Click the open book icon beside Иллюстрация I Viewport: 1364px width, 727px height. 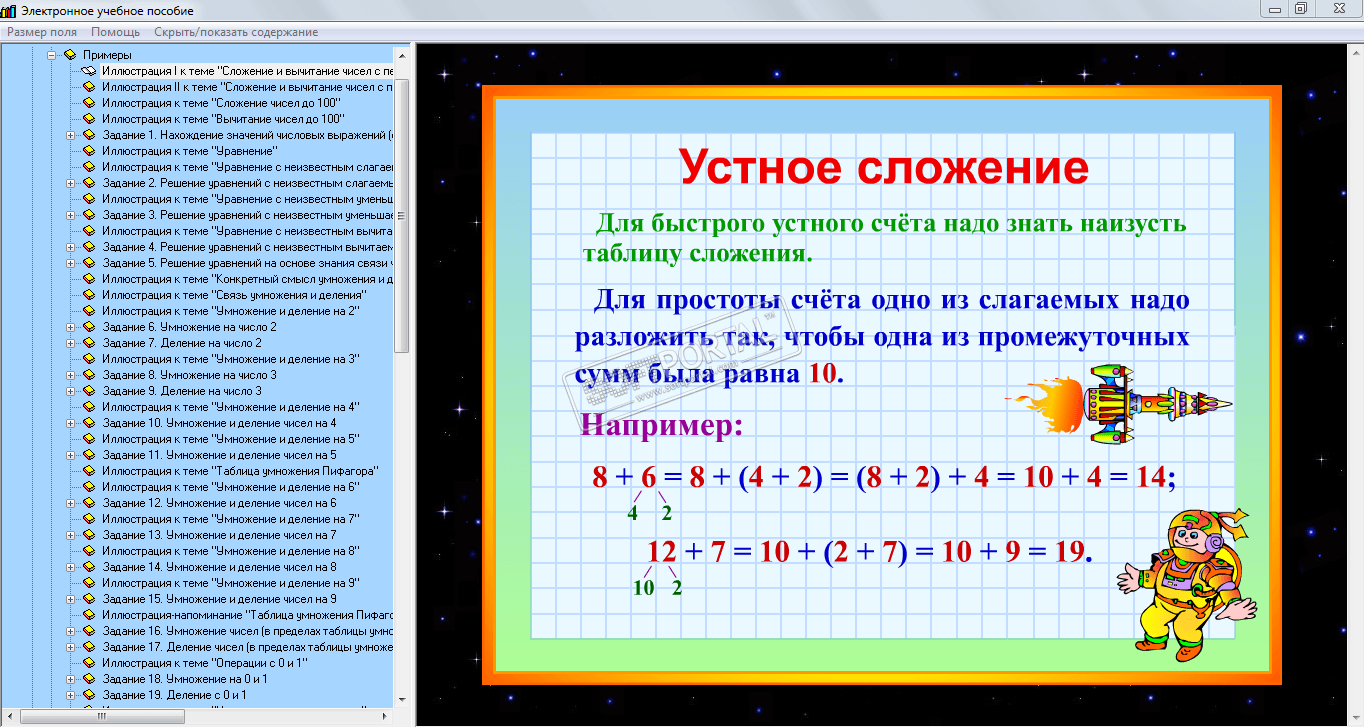(x=88, y=71)
